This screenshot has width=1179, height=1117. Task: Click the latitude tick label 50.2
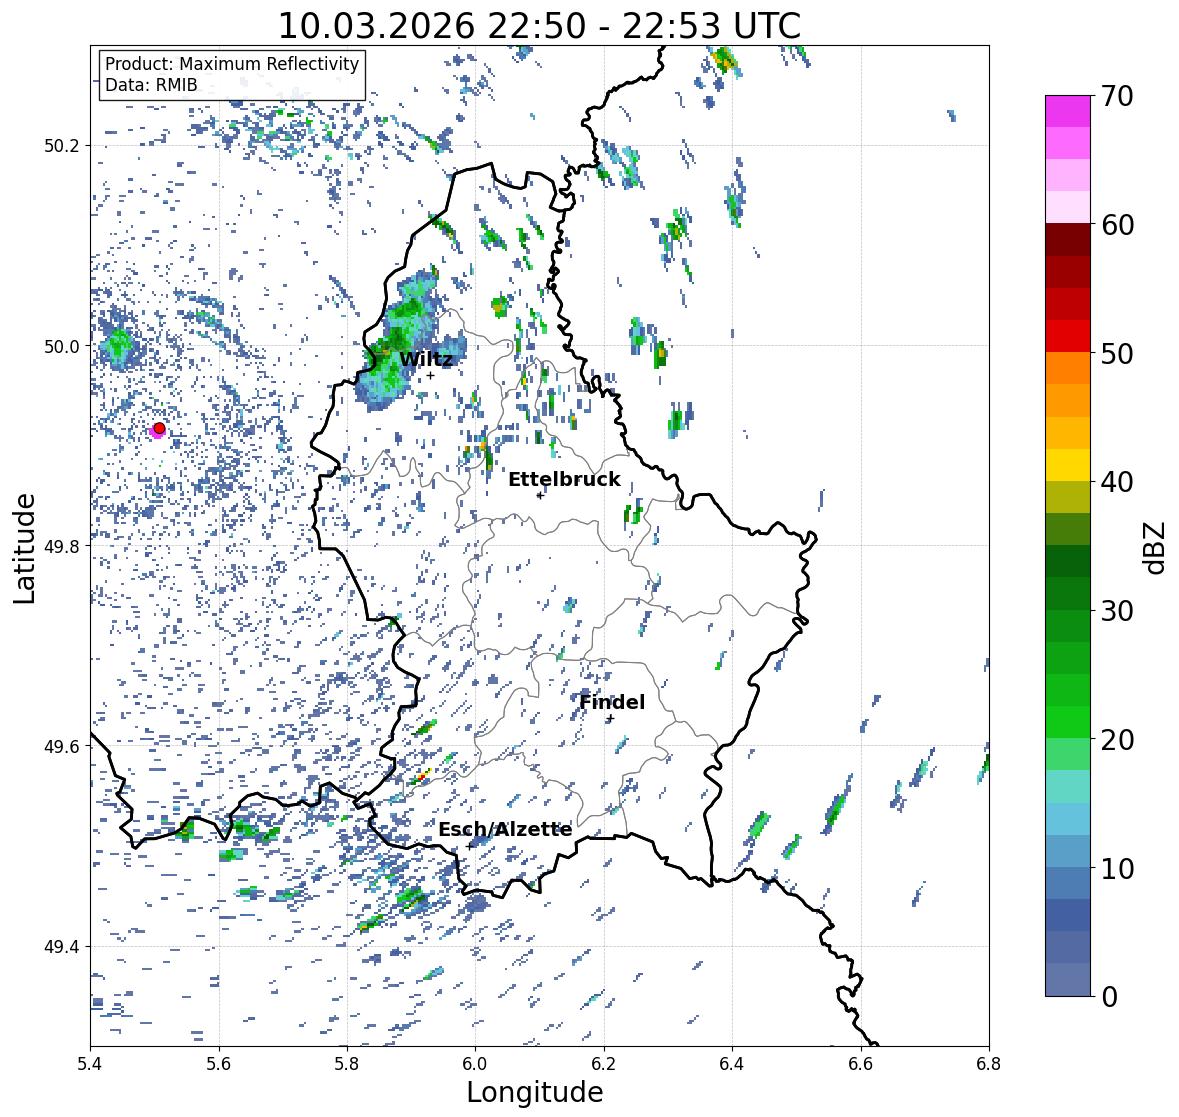62,146
